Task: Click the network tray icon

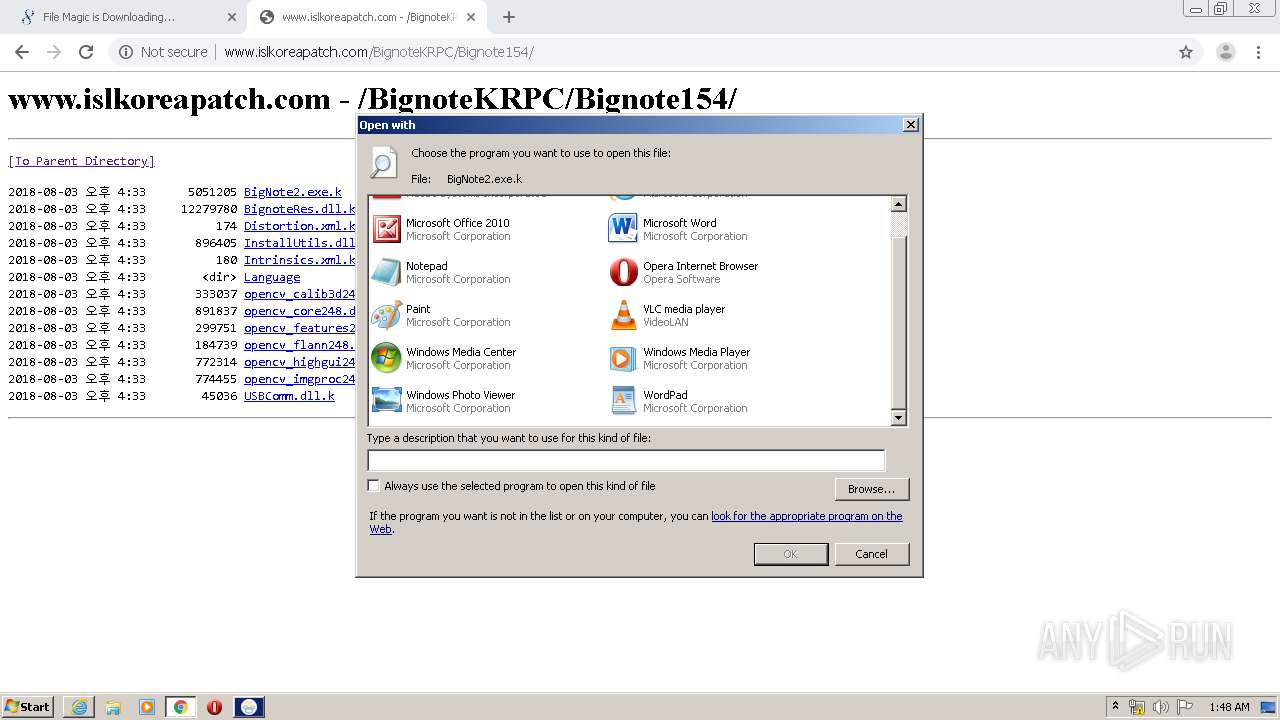Action: coord(1137,707)
